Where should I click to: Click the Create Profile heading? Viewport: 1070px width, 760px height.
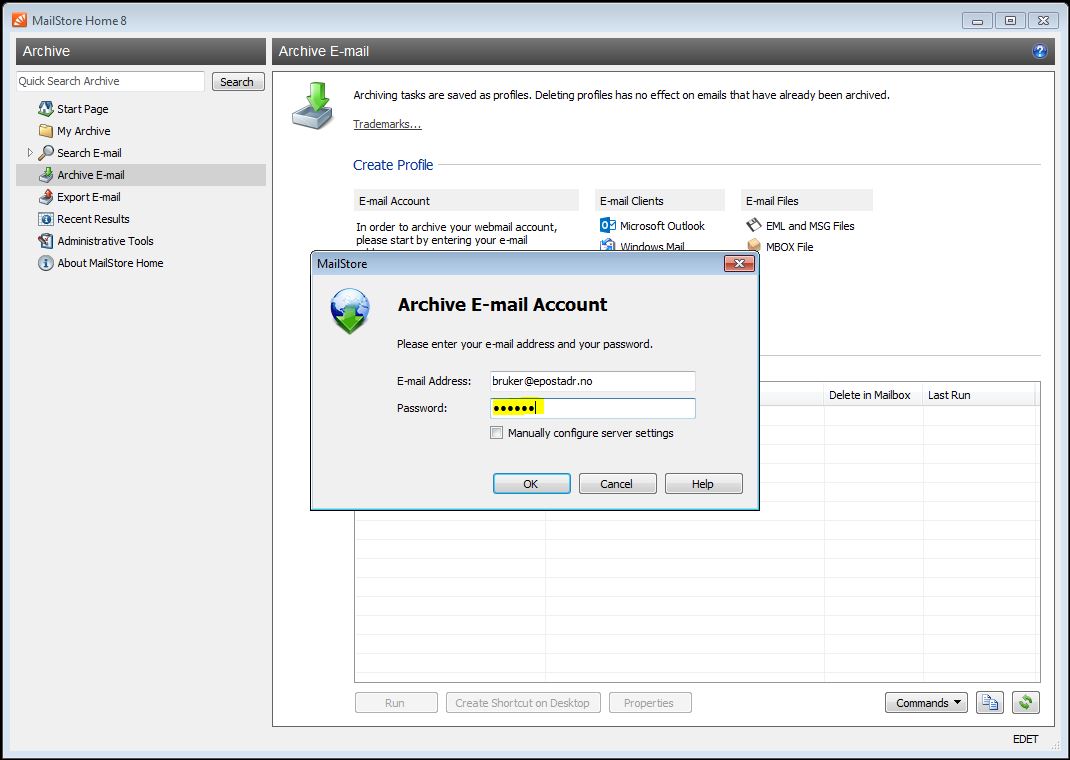click(x=393, y=165)
